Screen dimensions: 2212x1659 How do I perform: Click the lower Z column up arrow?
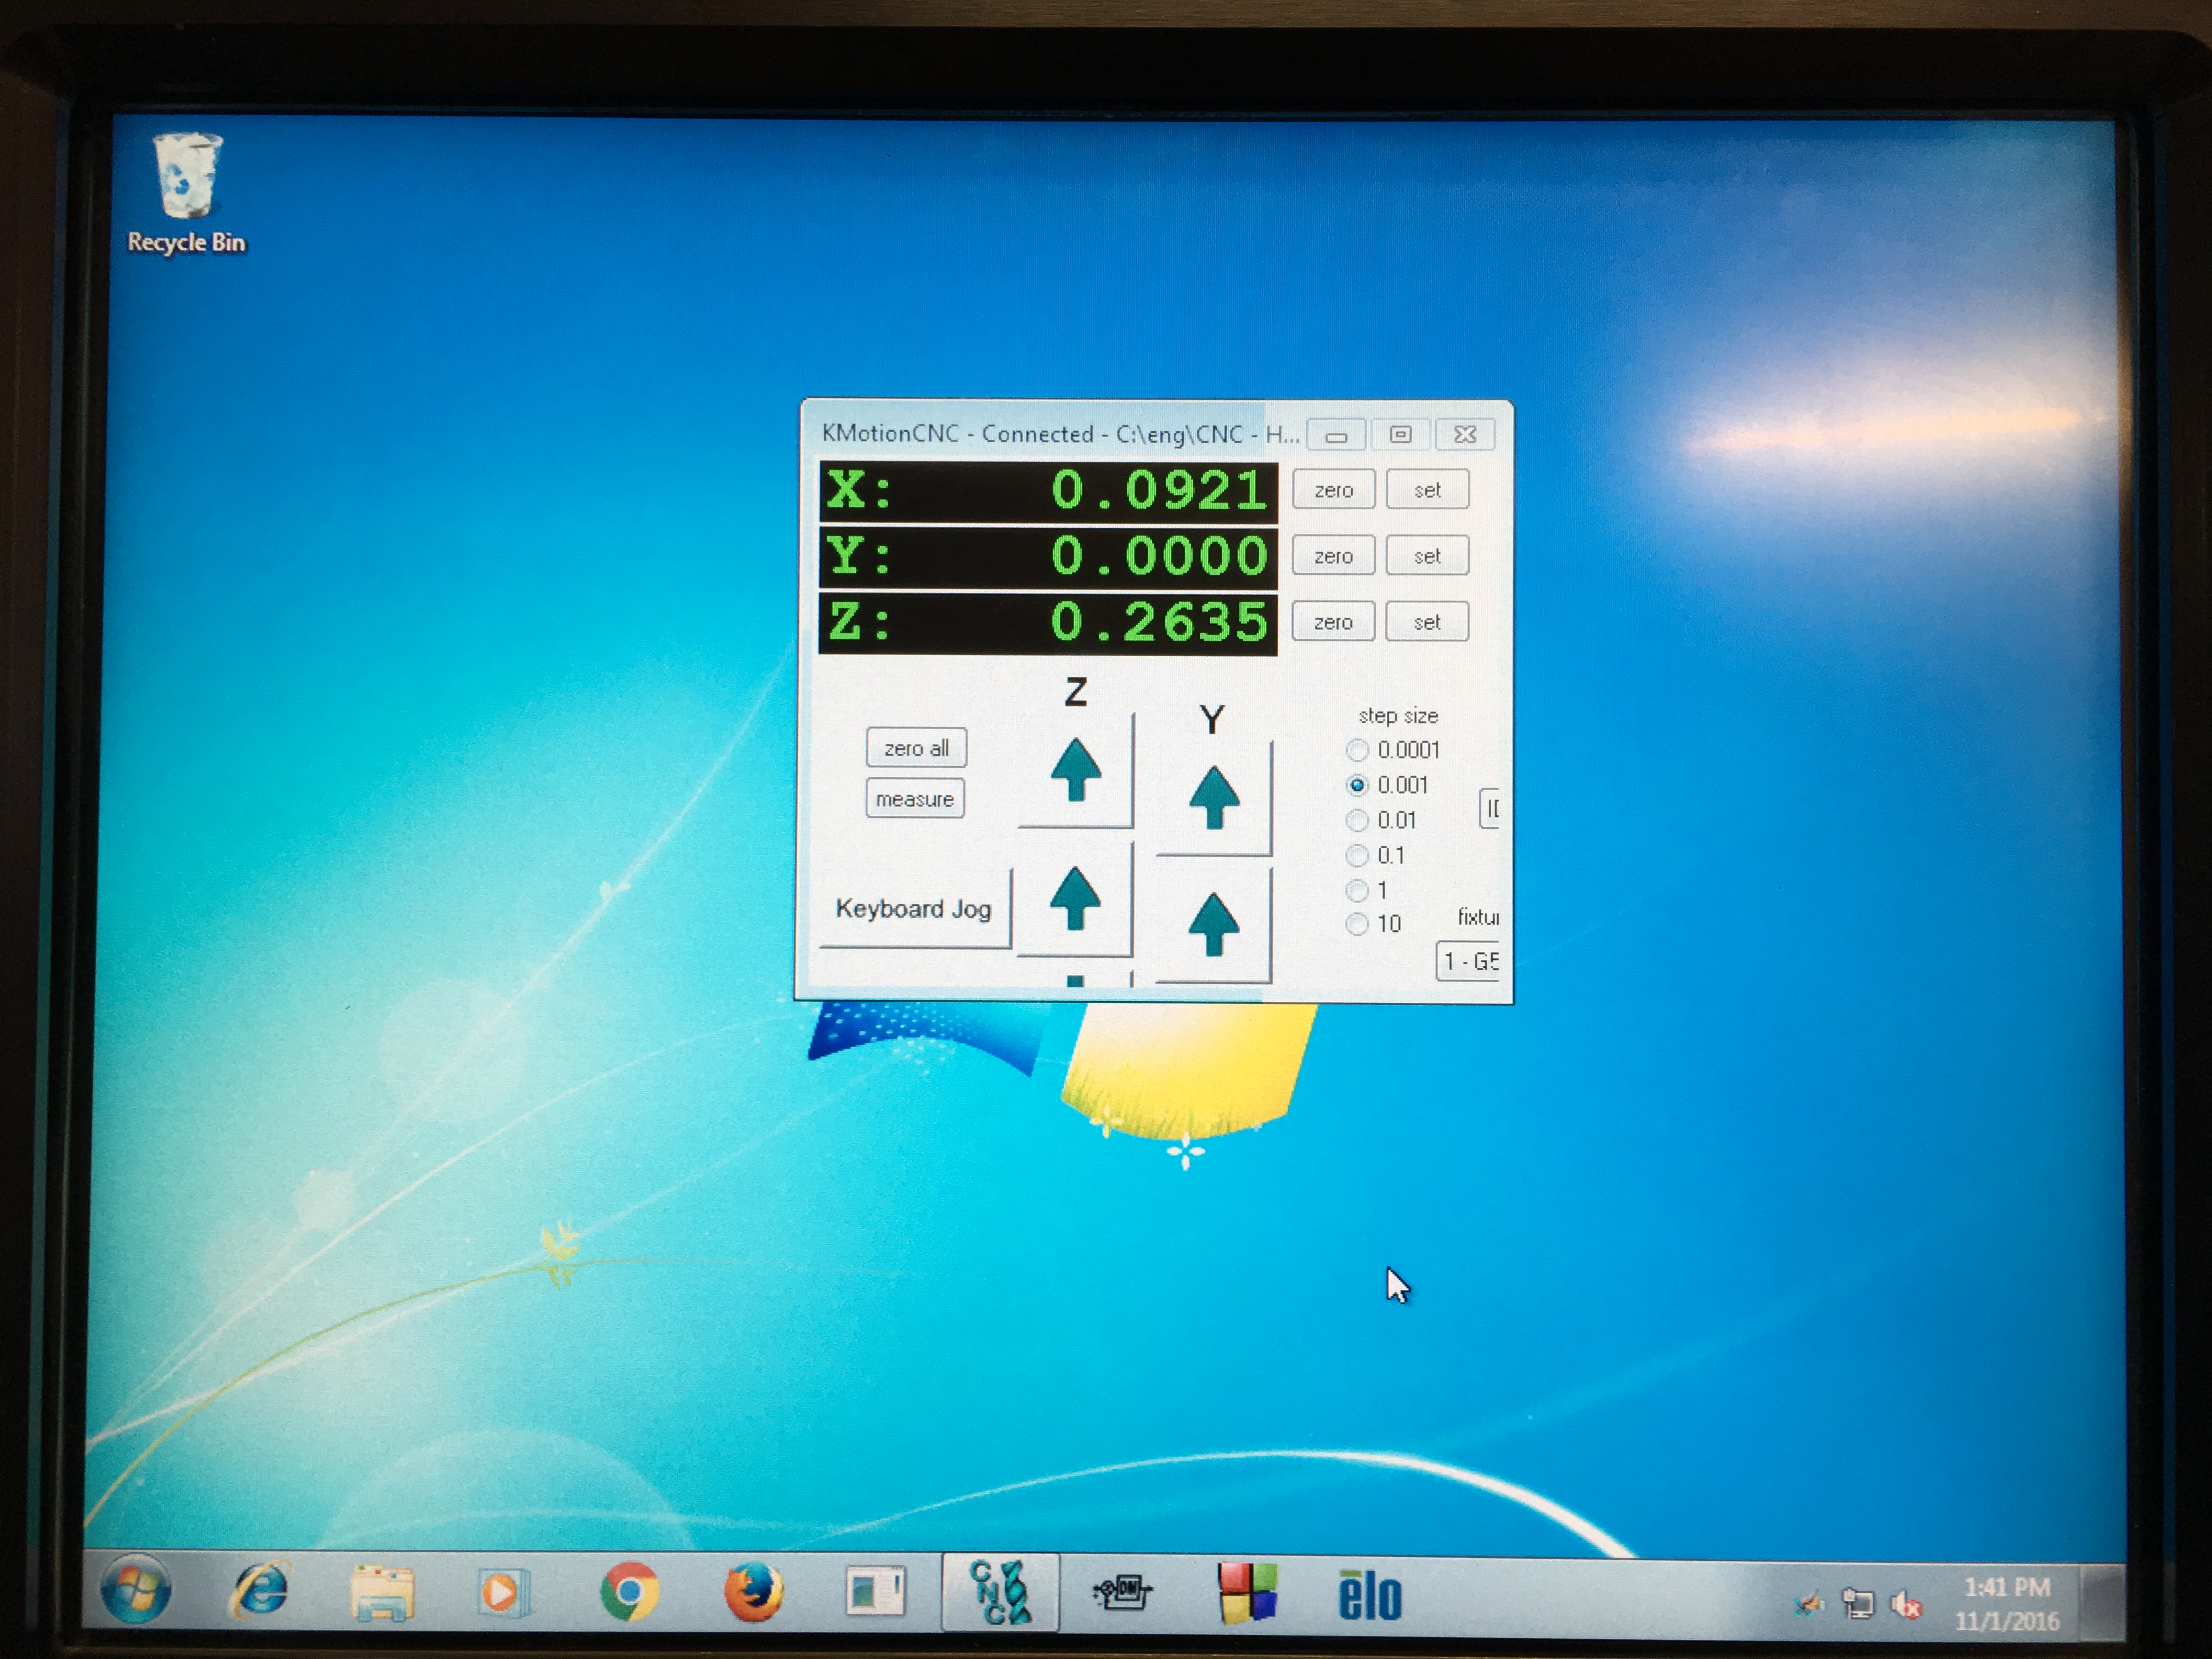click(1075, 898)
